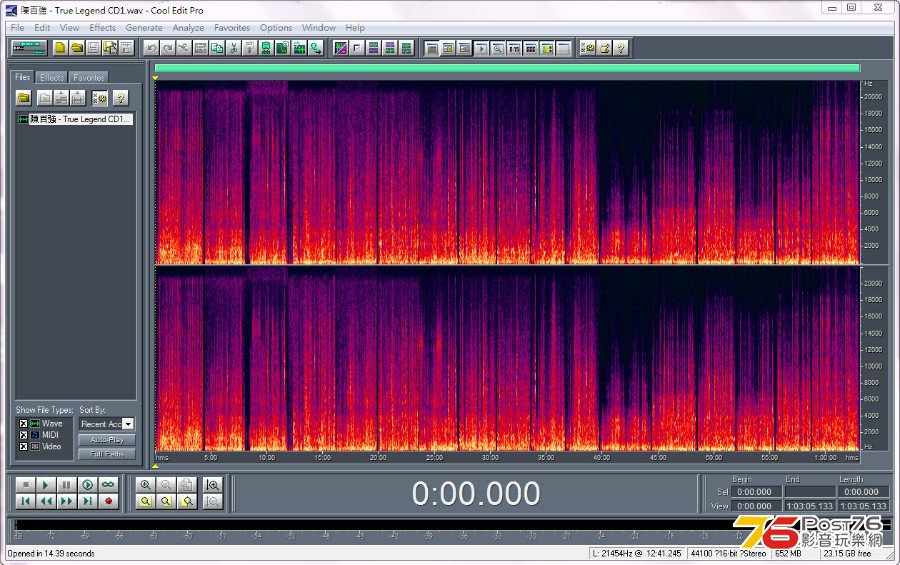The image size is (900, 565).
Task: Click the empty Sel End time field
Action: coord(810,492)
